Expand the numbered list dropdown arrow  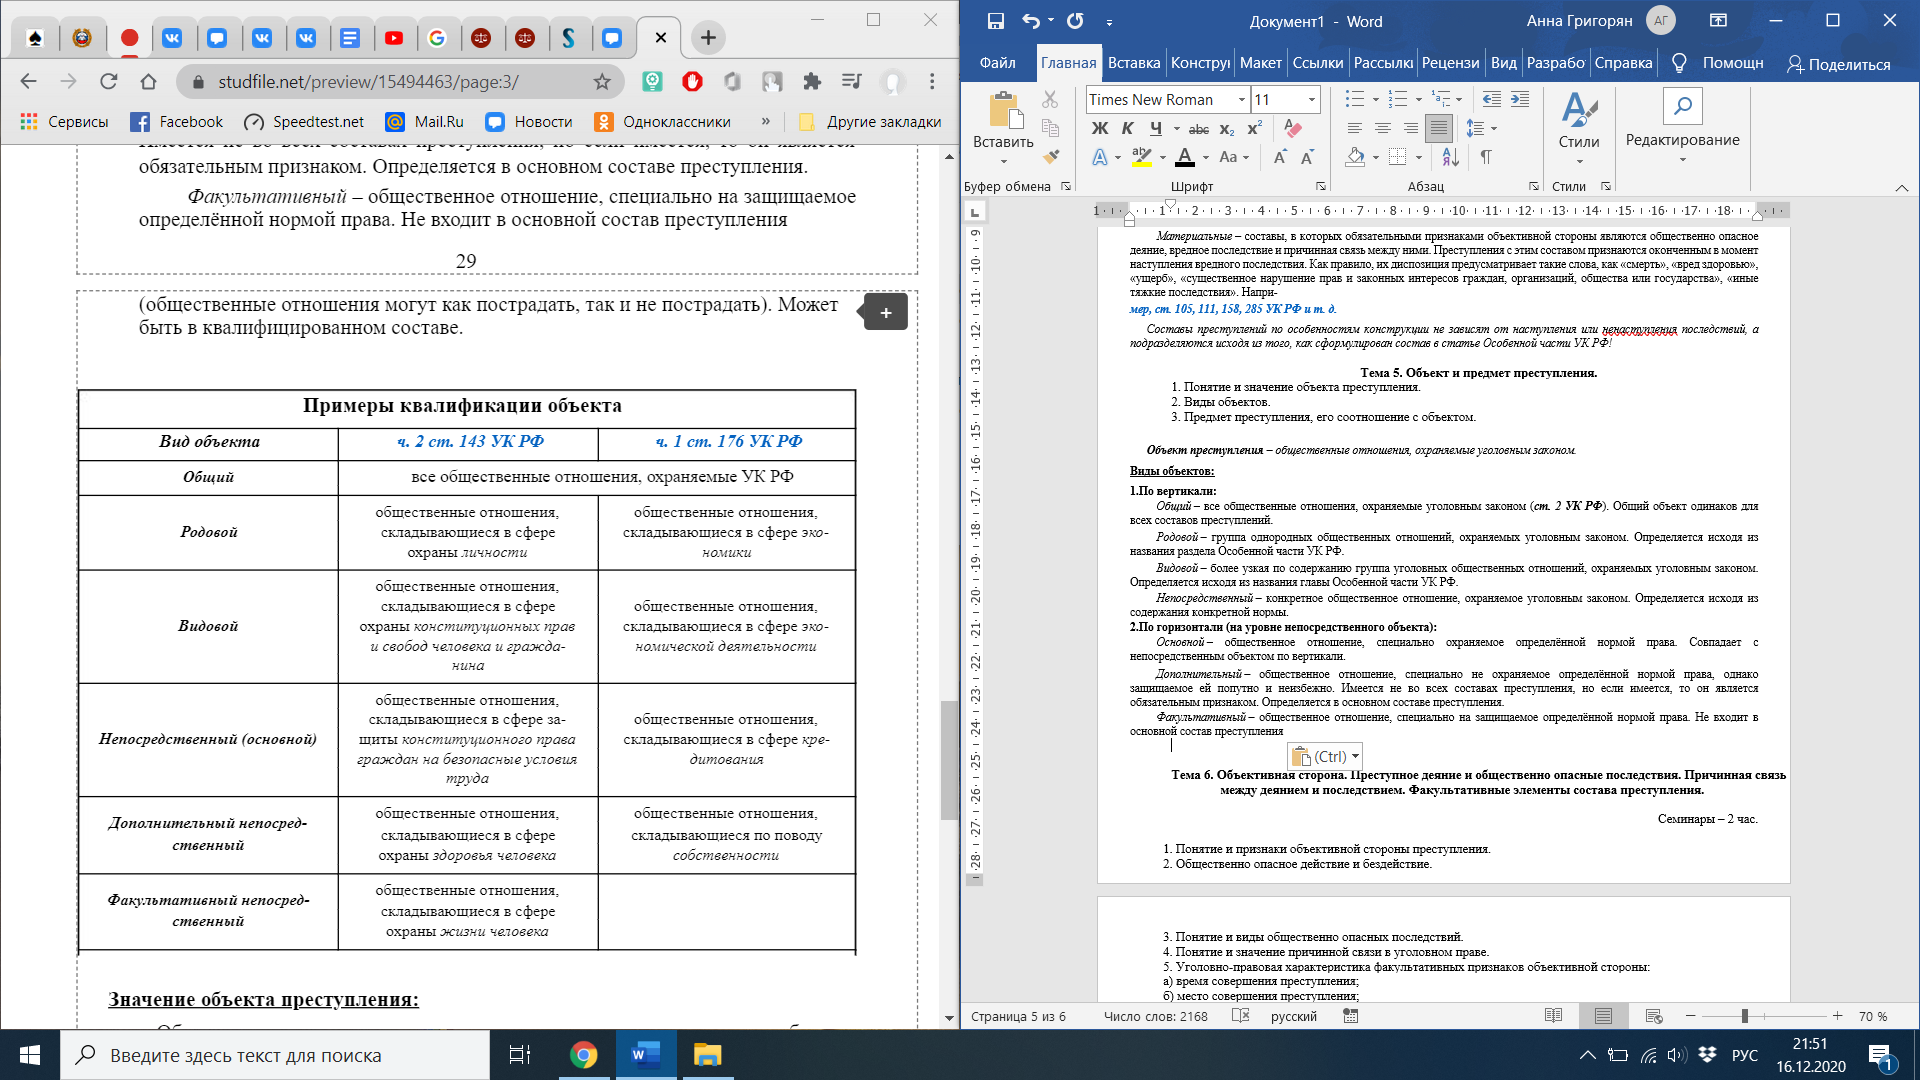click(x=1418, y=99)
